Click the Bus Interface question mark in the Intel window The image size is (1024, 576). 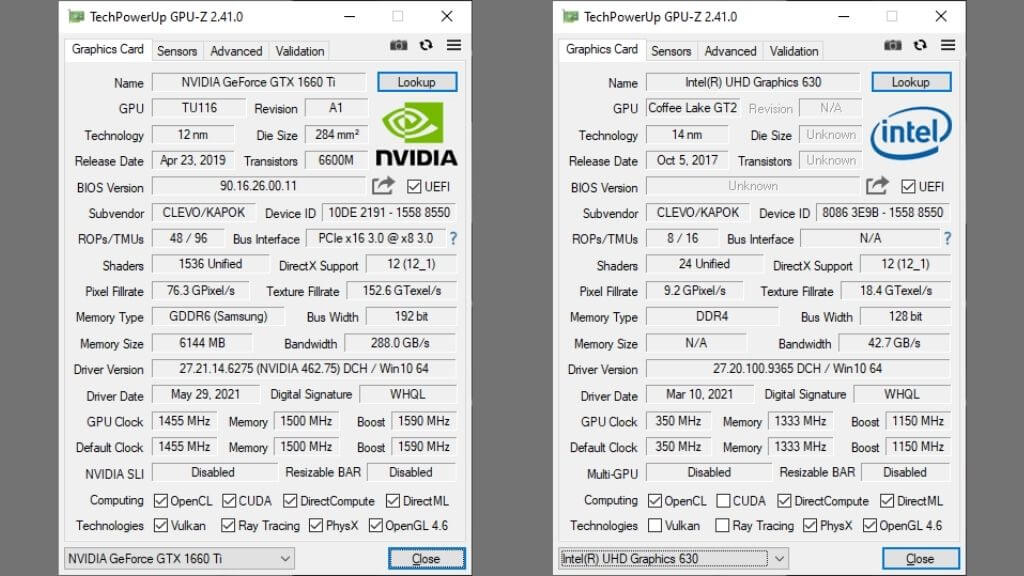(948, 239)
